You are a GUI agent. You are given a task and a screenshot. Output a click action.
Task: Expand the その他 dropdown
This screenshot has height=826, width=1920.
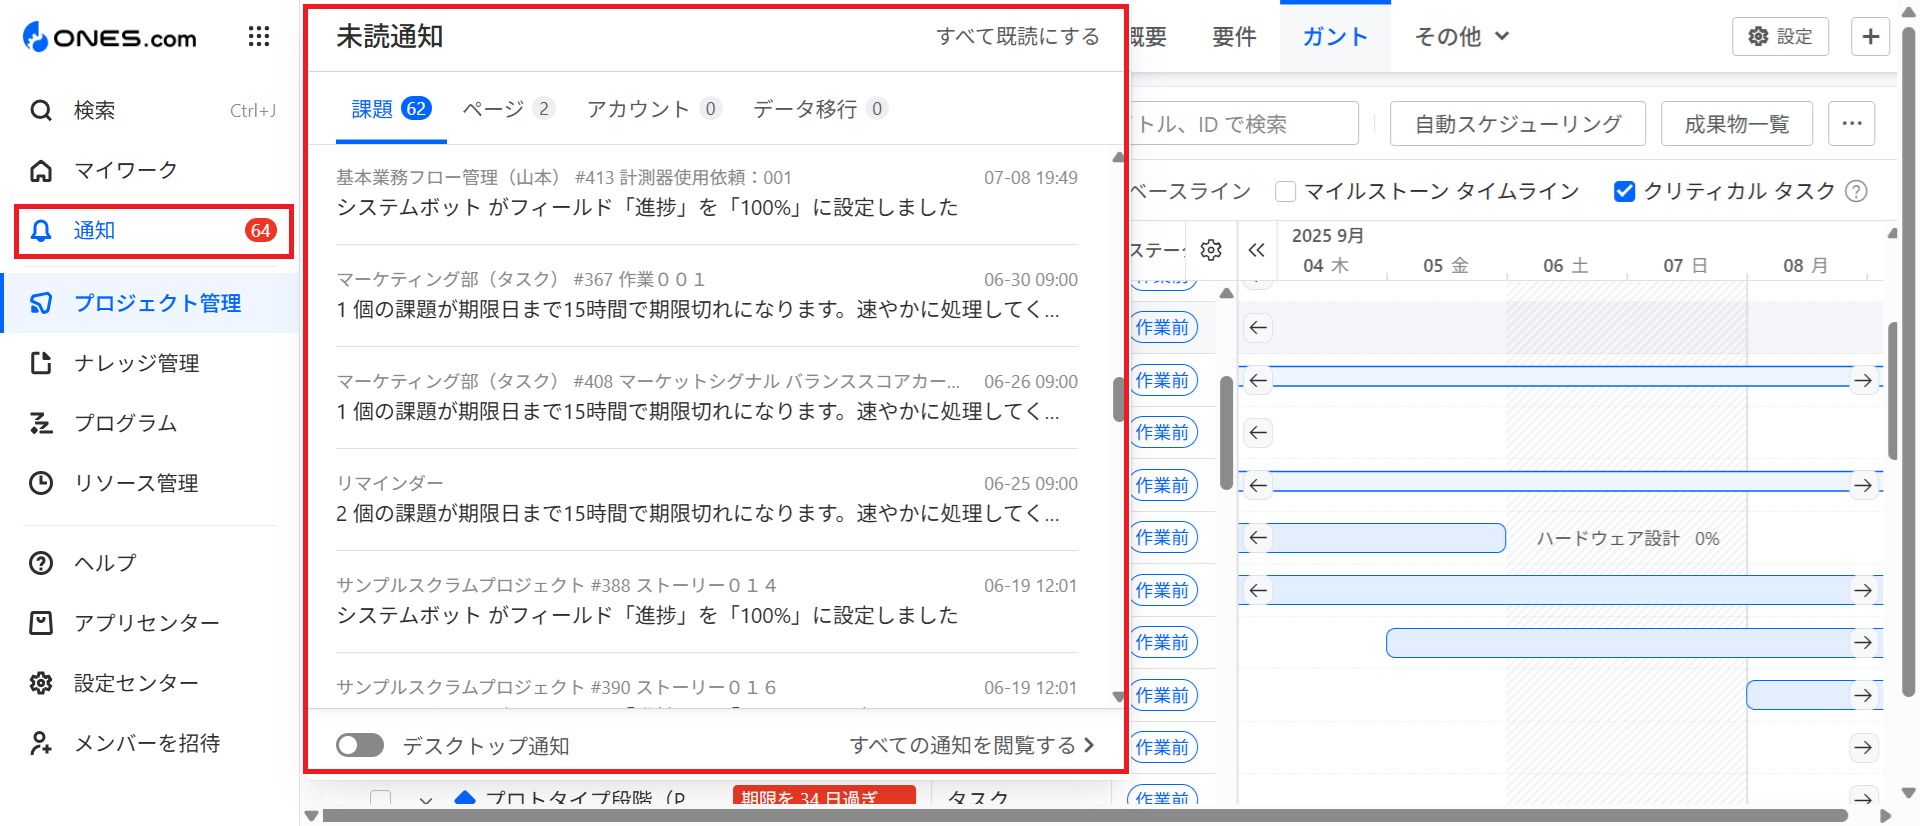[x=1461, y=37]
